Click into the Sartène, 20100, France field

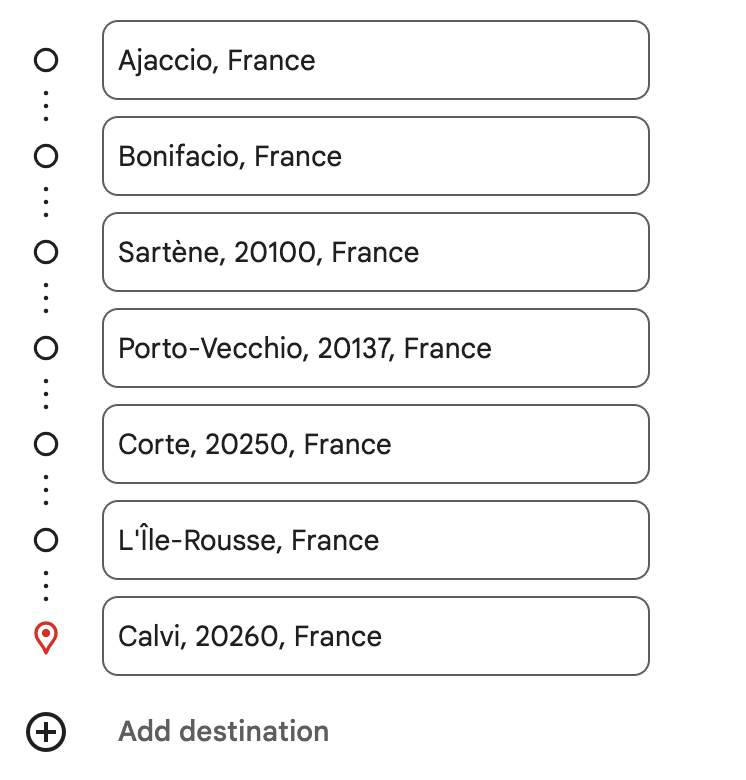pyautogui.click(x=375, y=252)
